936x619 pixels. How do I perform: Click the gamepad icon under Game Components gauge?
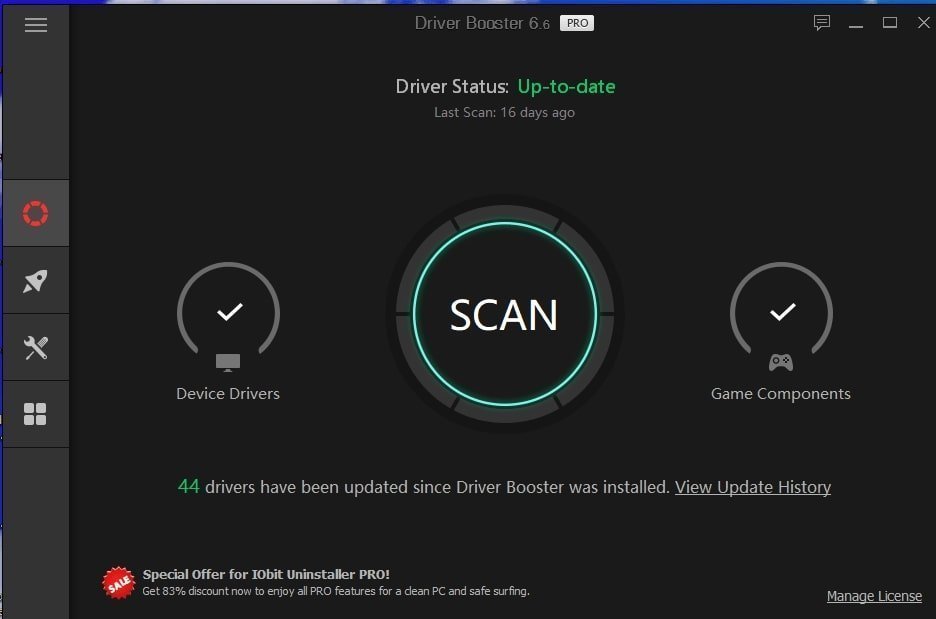point(780,362)
